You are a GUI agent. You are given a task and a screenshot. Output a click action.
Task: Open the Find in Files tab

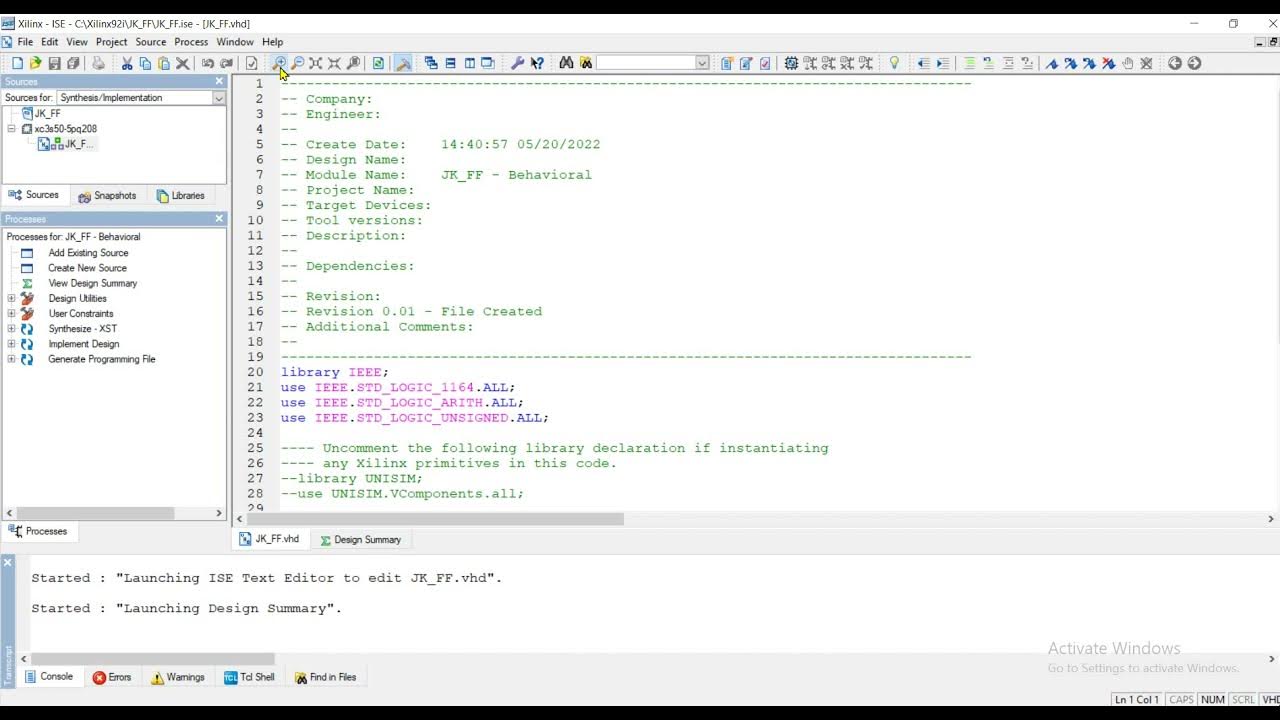pyautogui.click(x=326, y=677)
